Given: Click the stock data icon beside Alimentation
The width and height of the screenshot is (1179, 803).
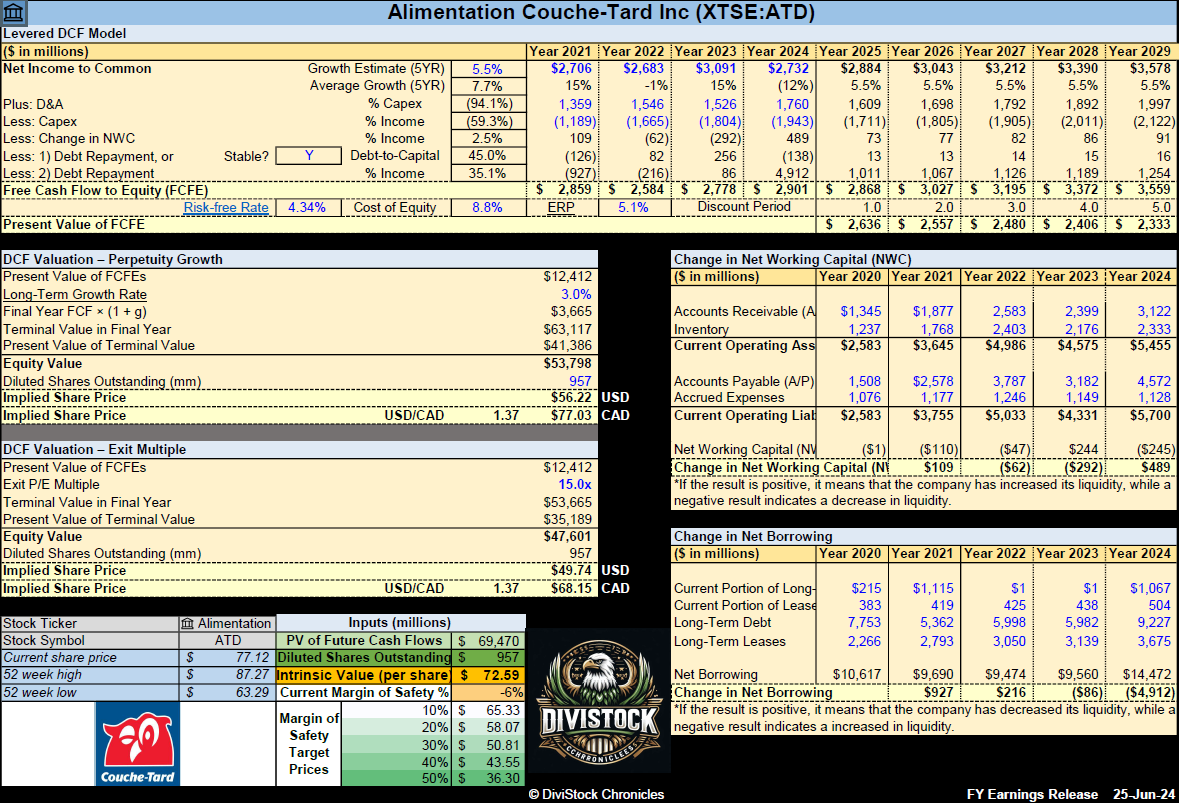Looking at the screenshot, I should coord(187,623).
